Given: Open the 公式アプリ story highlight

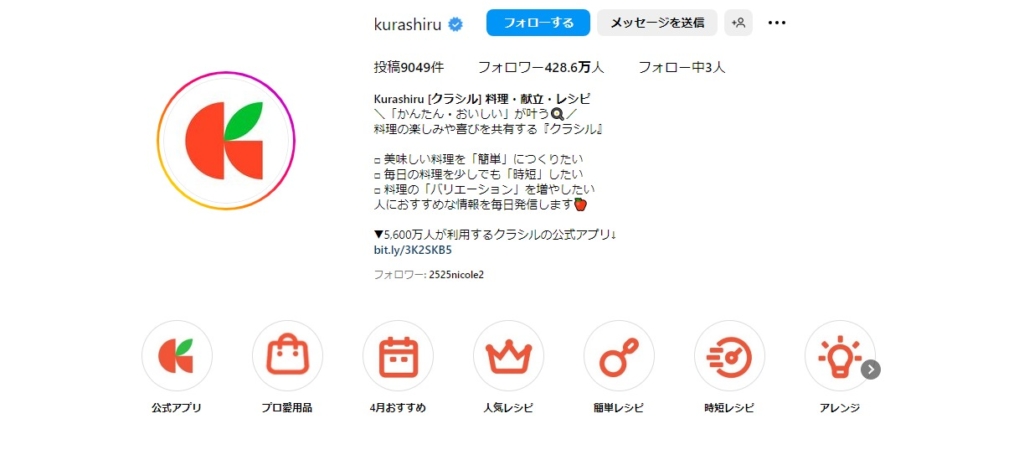Looking at the screenshot, I should 176,356.
